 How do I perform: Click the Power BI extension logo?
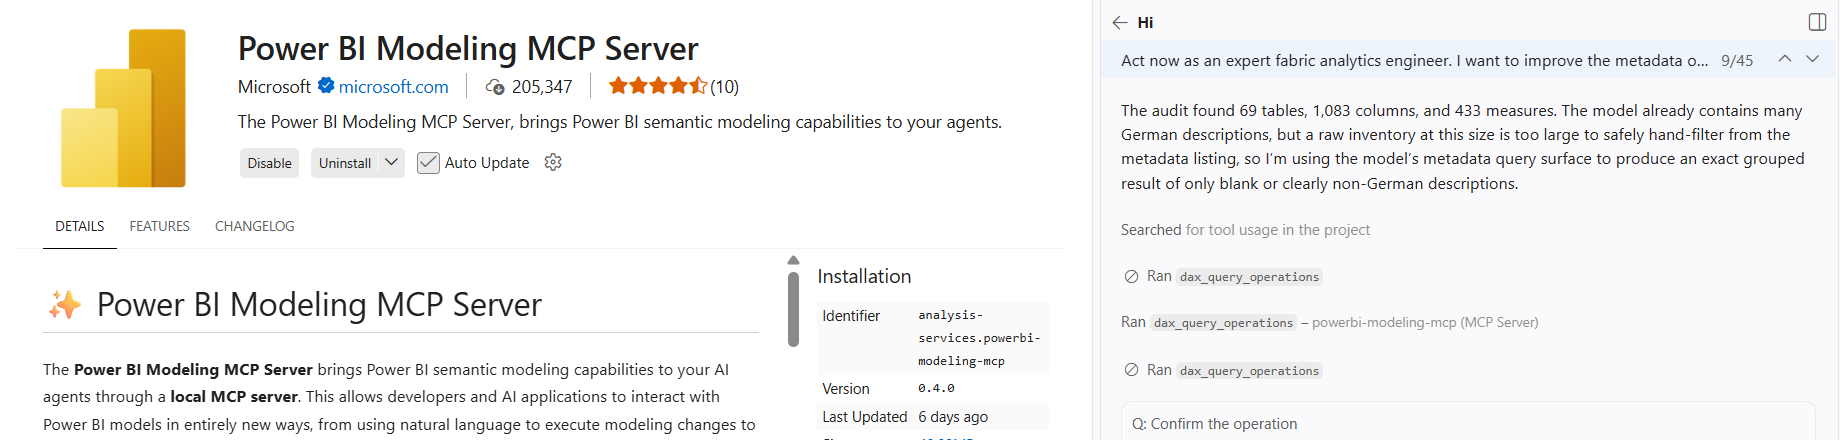[123, 108]
